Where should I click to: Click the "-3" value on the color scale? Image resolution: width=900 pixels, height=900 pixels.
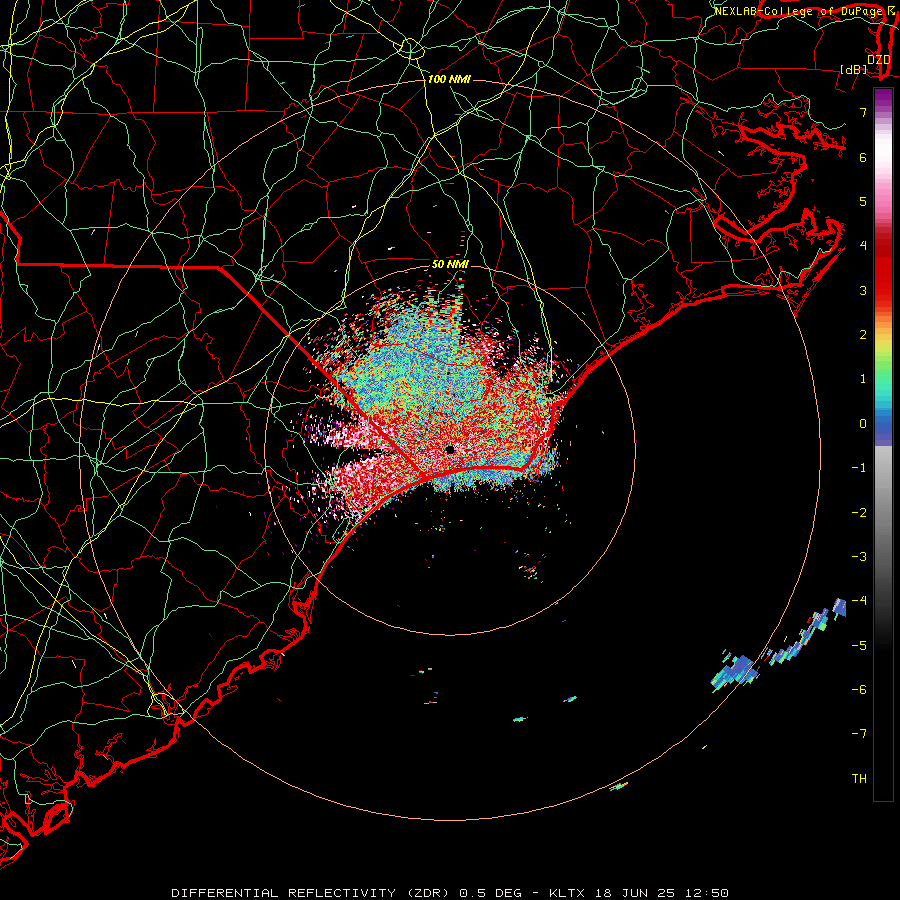tap(859, 557)
